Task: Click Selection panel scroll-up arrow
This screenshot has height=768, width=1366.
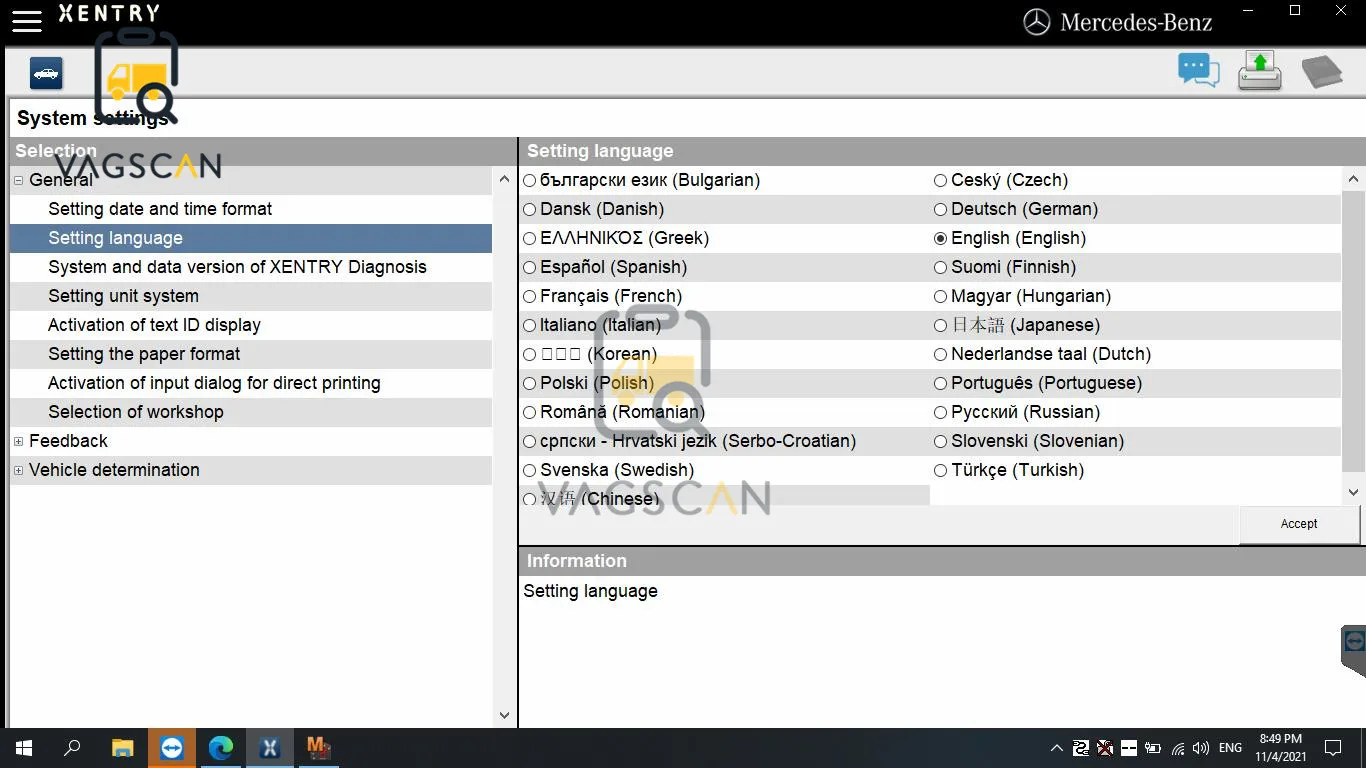Action: click(504, 180)
